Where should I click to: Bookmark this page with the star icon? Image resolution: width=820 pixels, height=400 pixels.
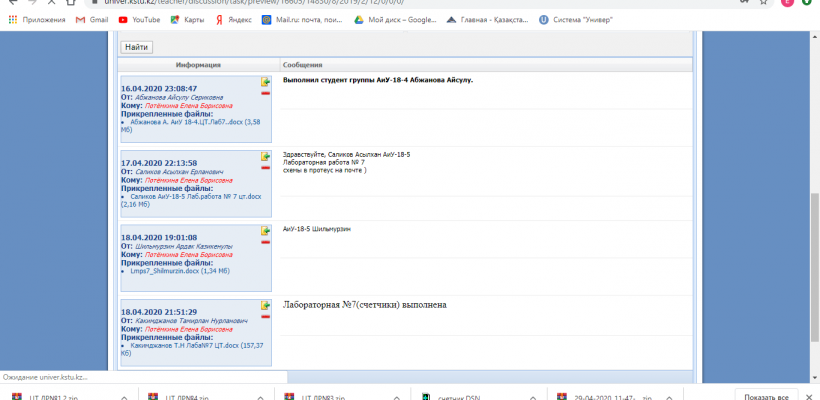(x=764, y=2)
